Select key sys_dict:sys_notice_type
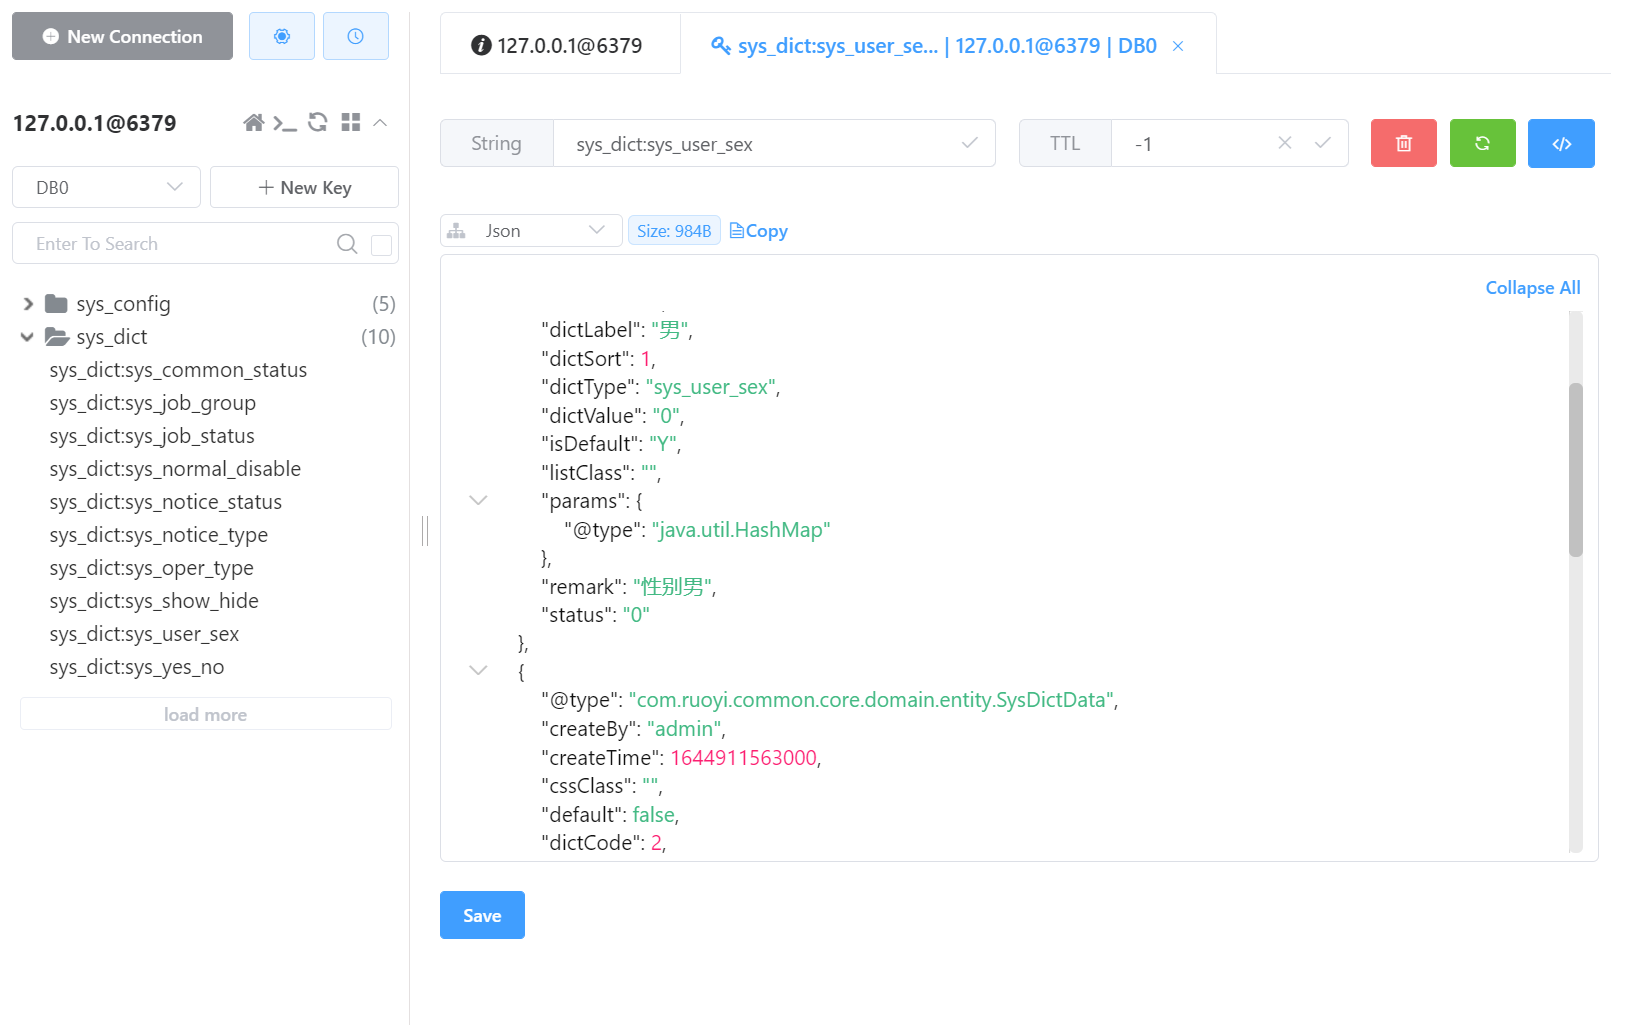1628x1036 pixels. click(159, 535)
